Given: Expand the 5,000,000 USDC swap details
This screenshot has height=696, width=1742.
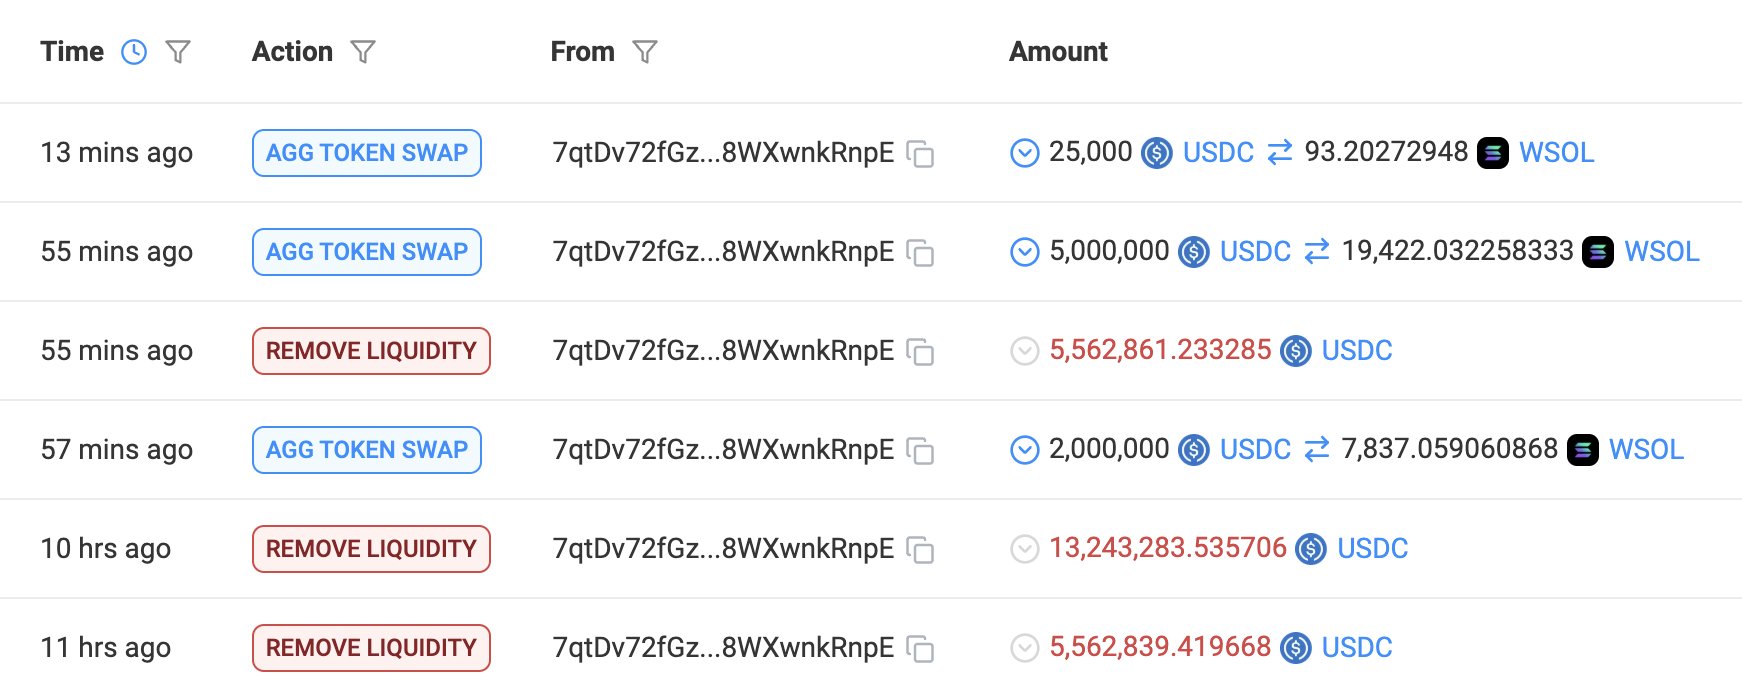Looking at the screenshot, I should click(x=1025, y=252).
